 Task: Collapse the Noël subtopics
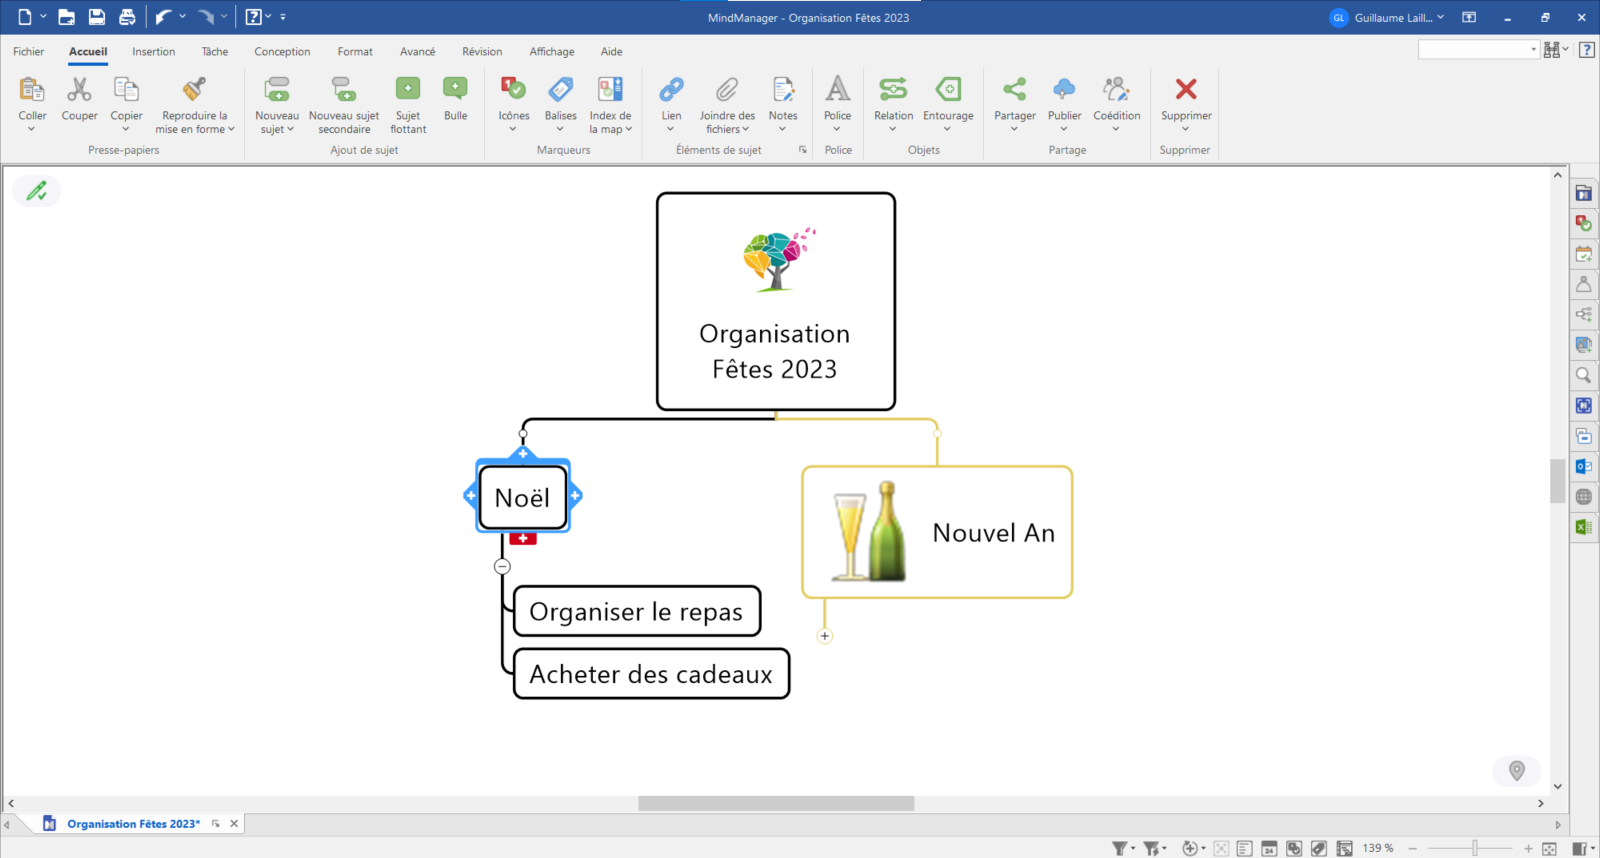pyautogui.click(x=503, y=566)
